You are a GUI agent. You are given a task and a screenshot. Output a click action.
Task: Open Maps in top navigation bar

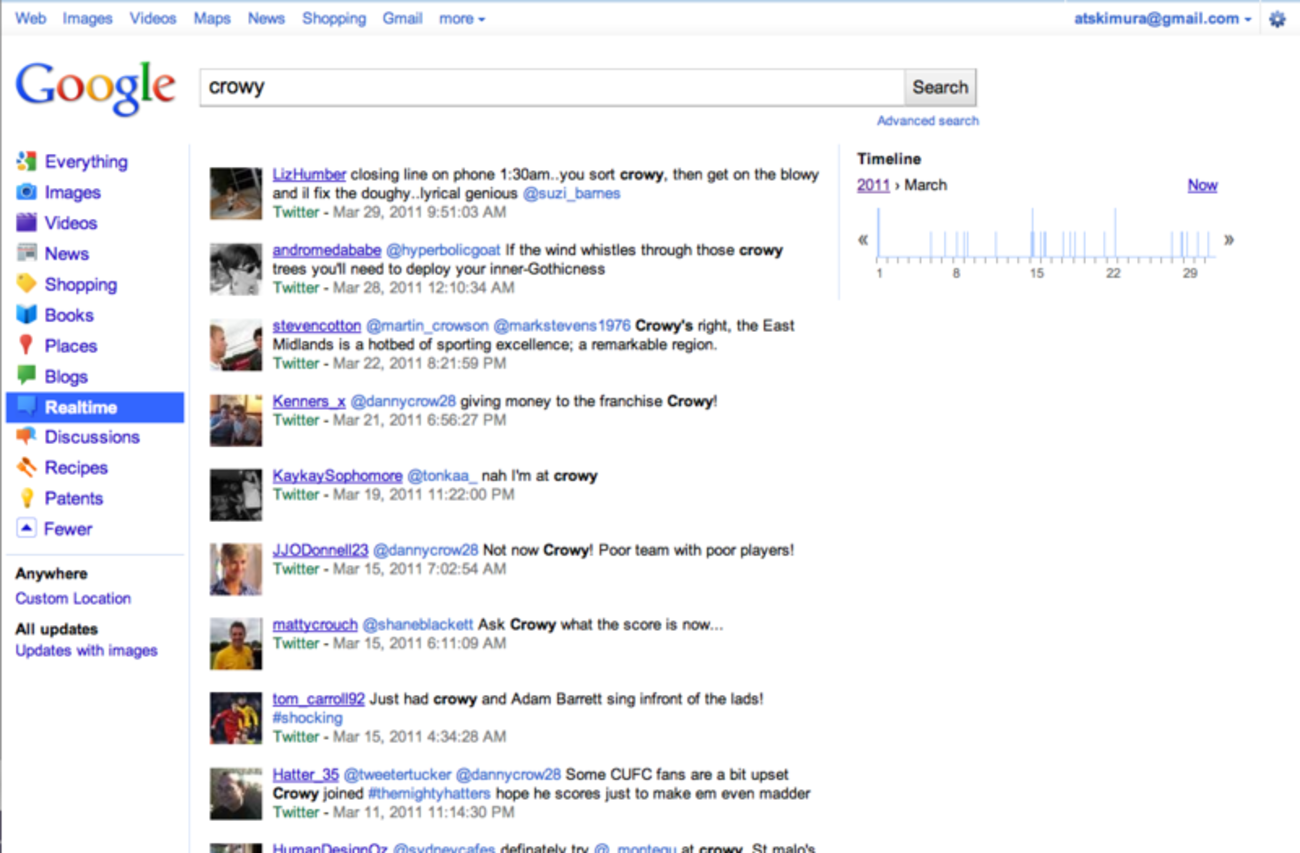point(212,18)
